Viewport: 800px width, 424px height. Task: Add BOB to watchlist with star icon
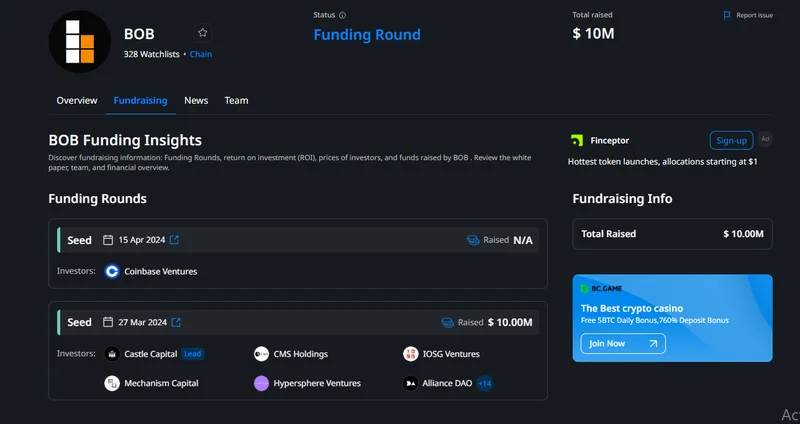coord(203,33)
